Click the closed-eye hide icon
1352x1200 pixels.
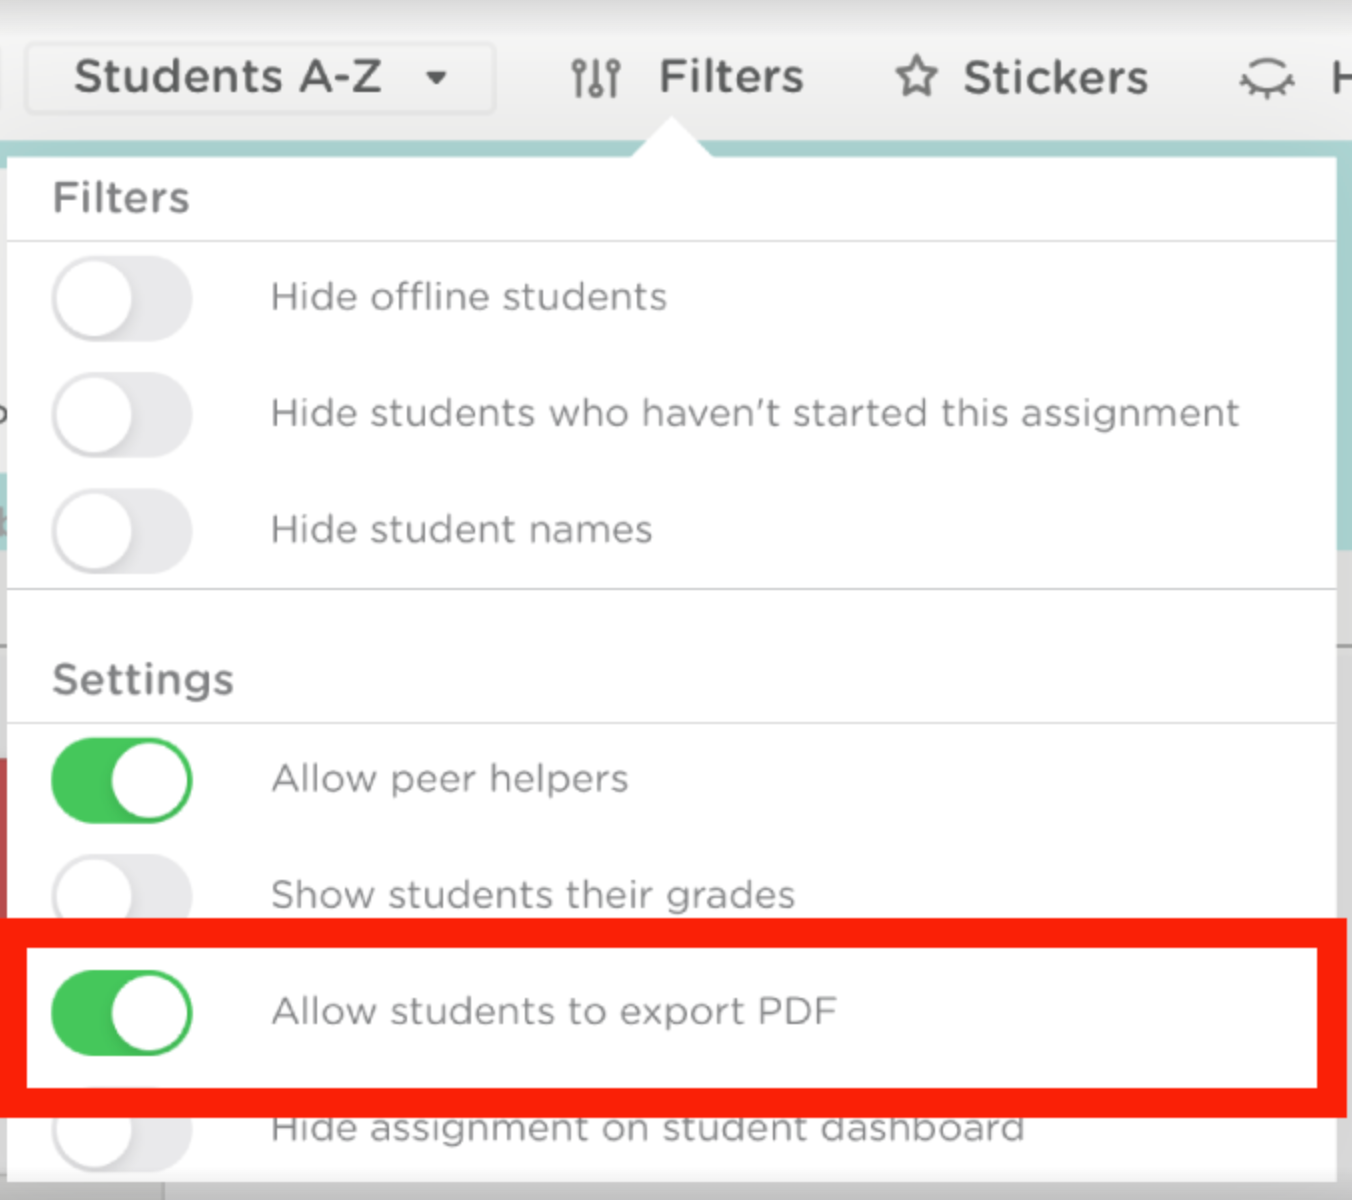pyautogui.click(x=1266, y=78)
